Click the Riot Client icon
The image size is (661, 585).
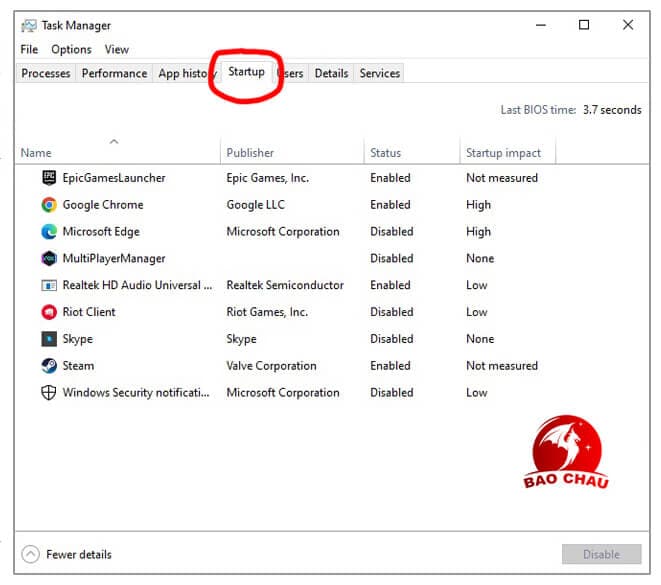49,312
